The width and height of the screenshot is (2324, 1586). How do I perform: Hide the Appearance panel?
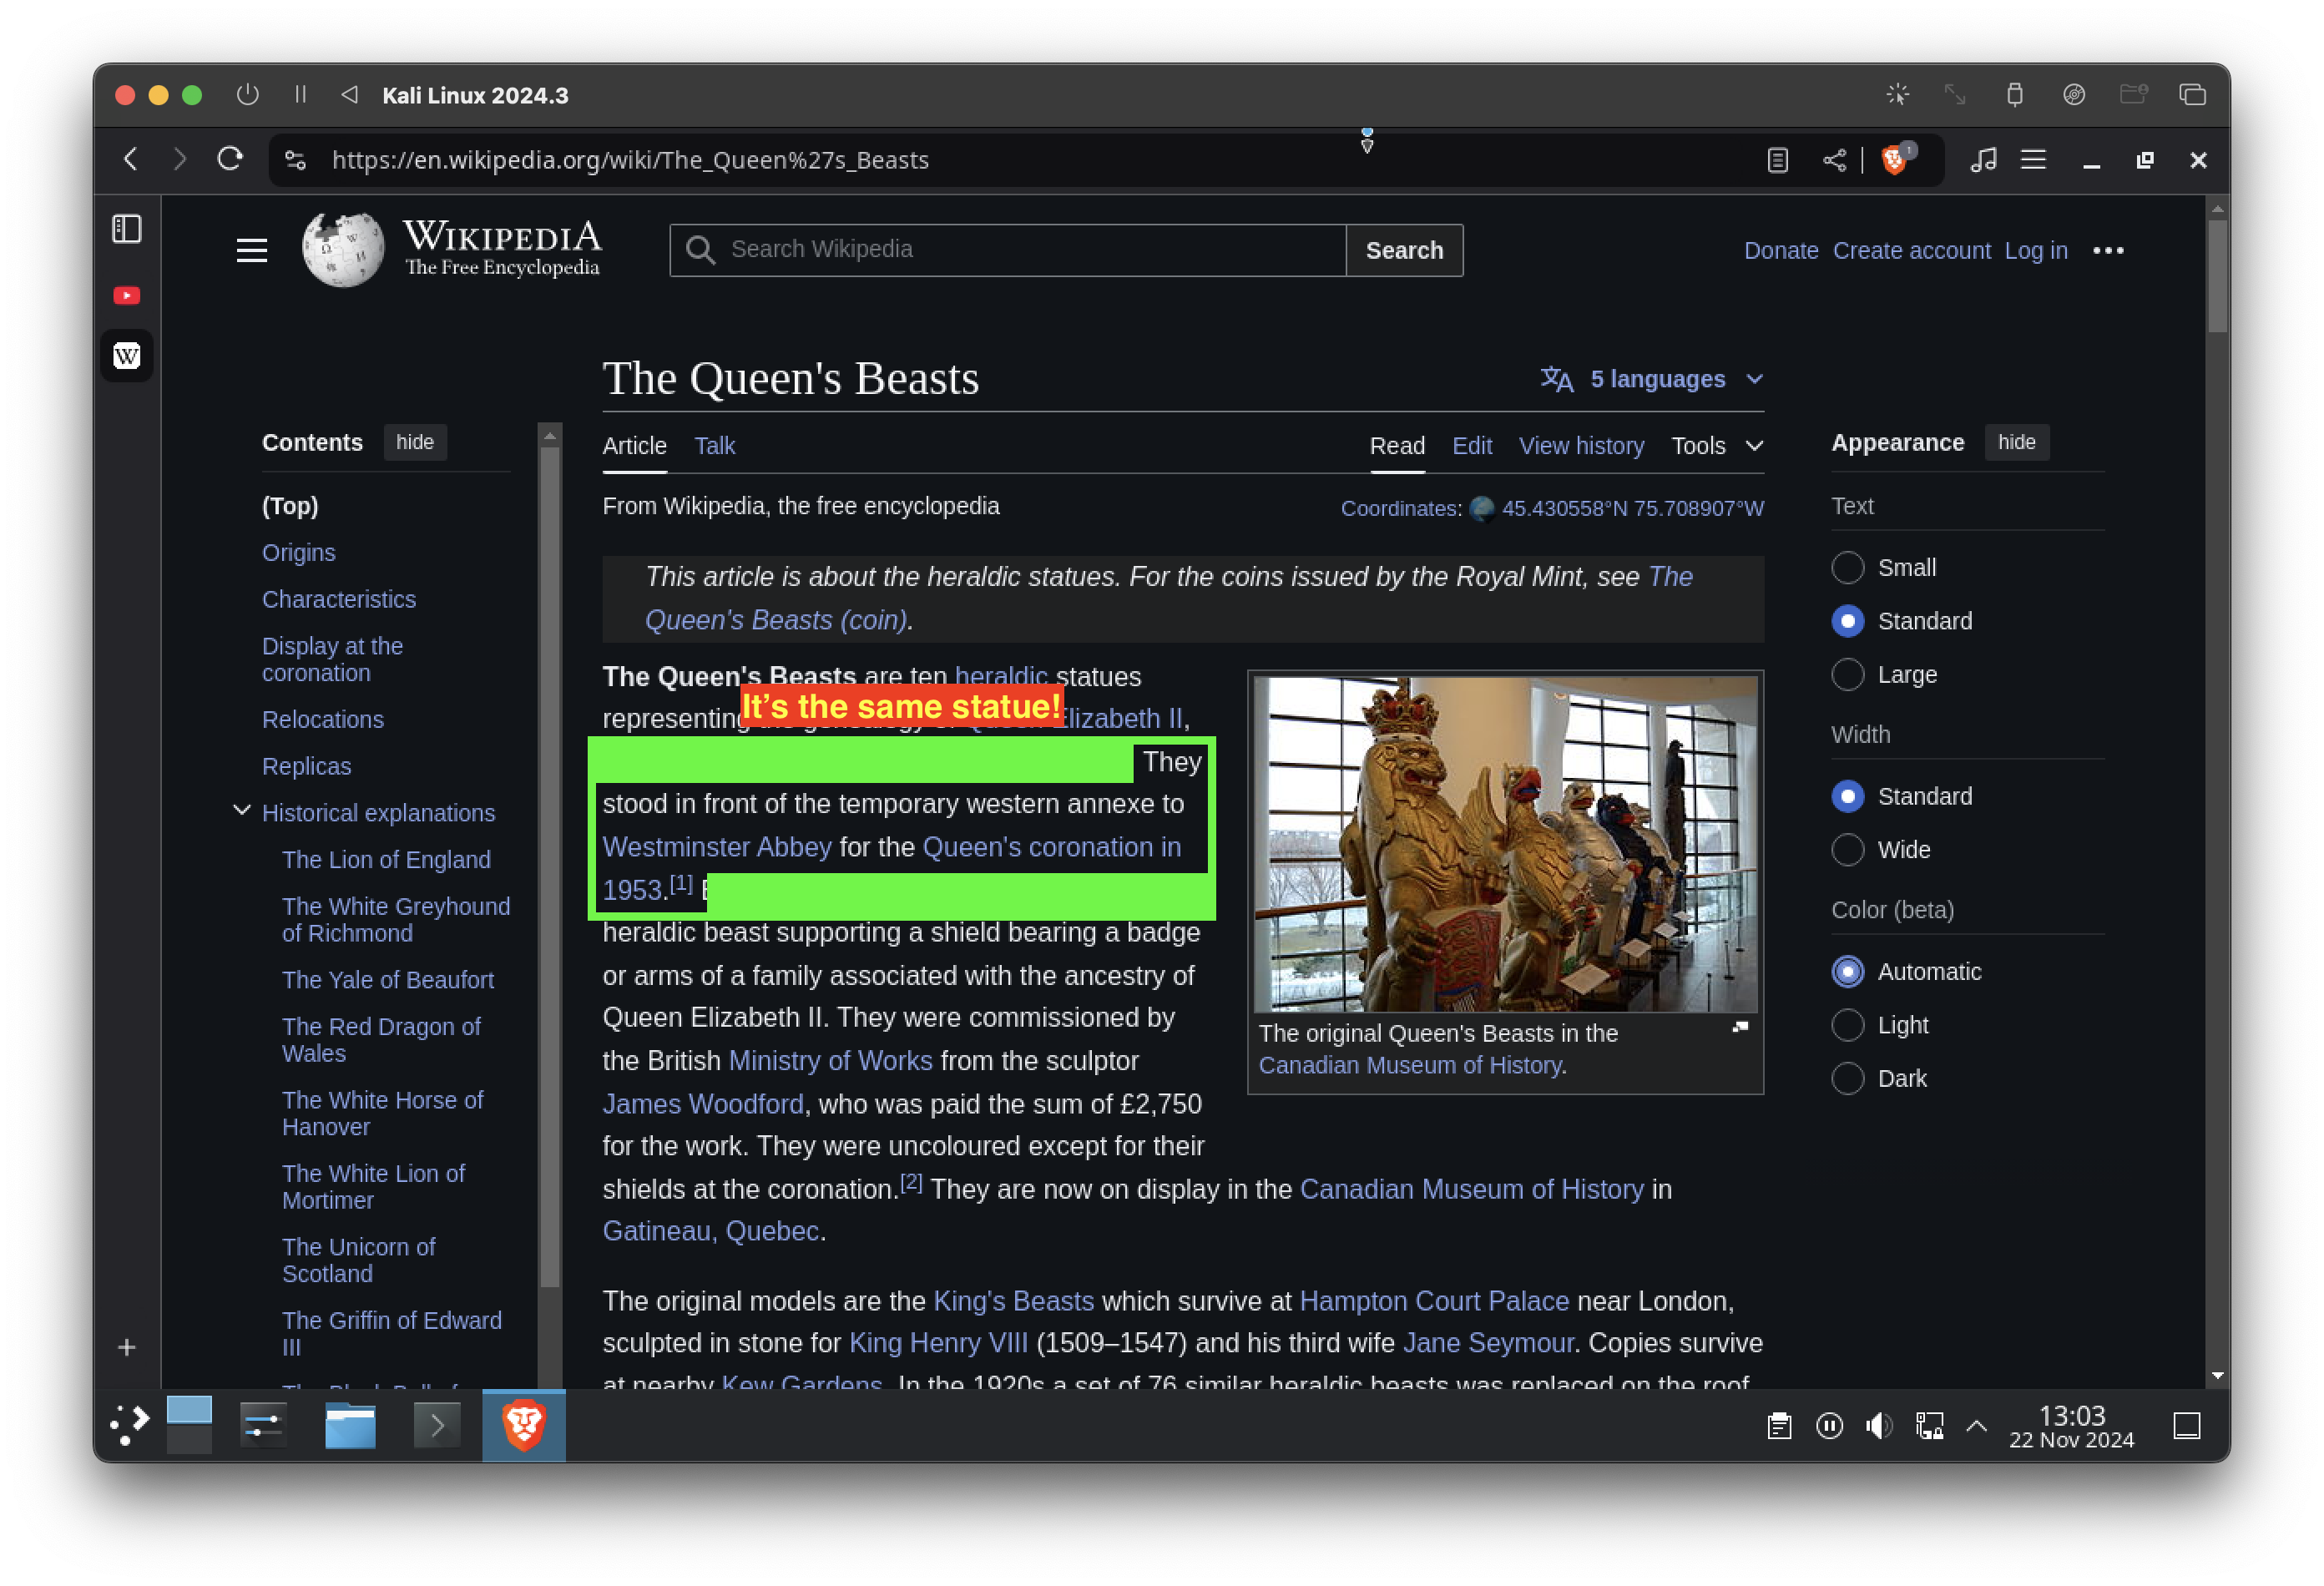click(2017, 442)
